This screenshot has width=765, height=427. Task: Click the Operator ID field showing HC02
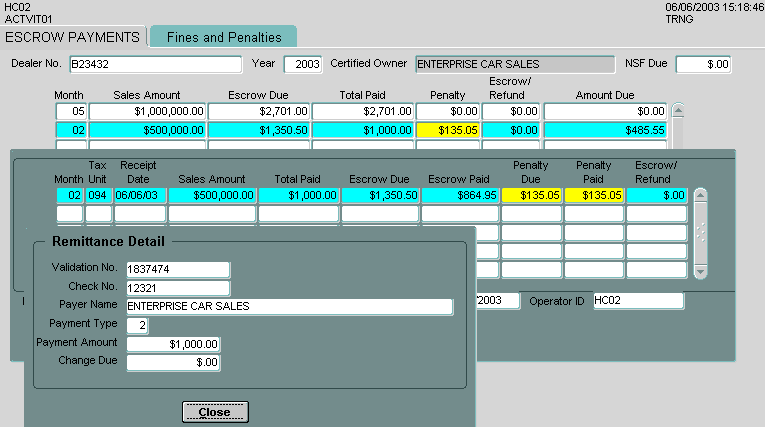pos(638,301)
